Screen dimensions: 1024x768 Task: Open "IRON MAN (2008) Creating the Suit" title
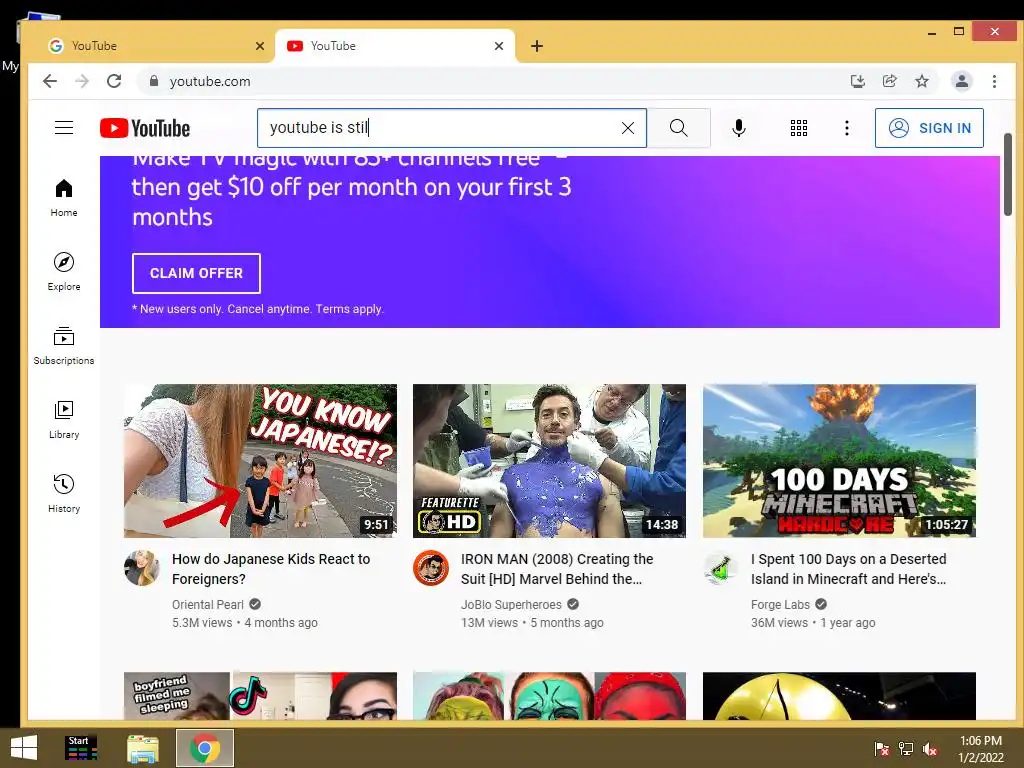pos(557,569)
